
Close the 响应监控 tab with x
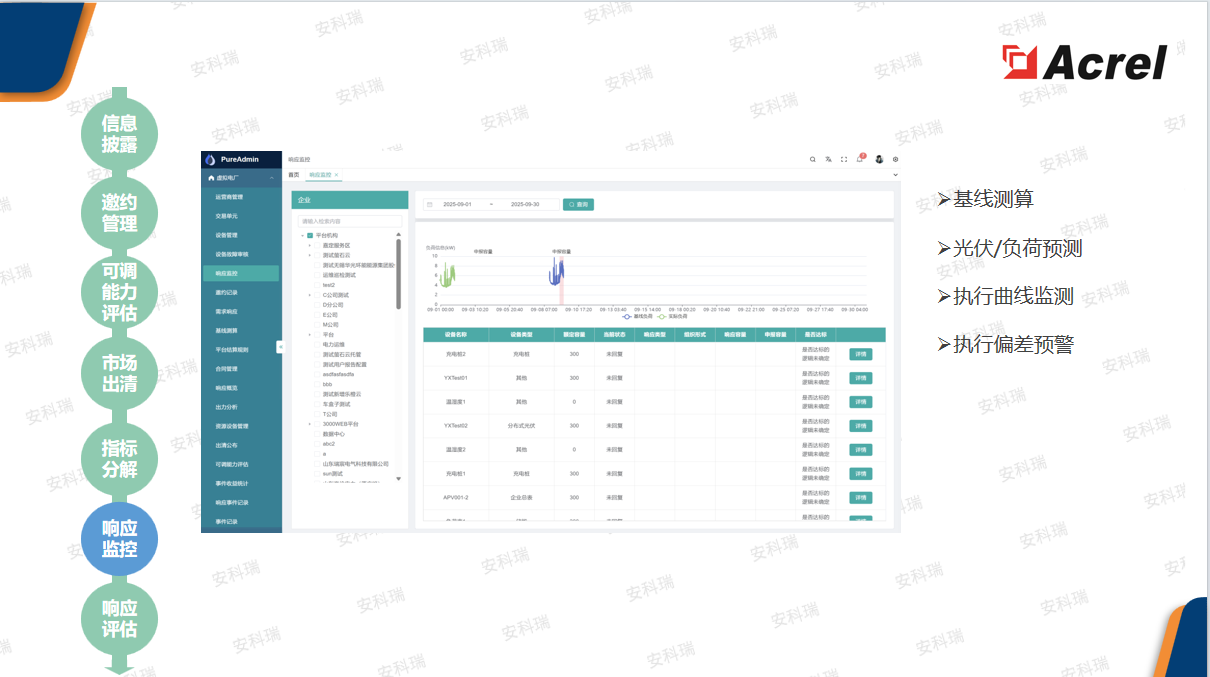point(337,175)
